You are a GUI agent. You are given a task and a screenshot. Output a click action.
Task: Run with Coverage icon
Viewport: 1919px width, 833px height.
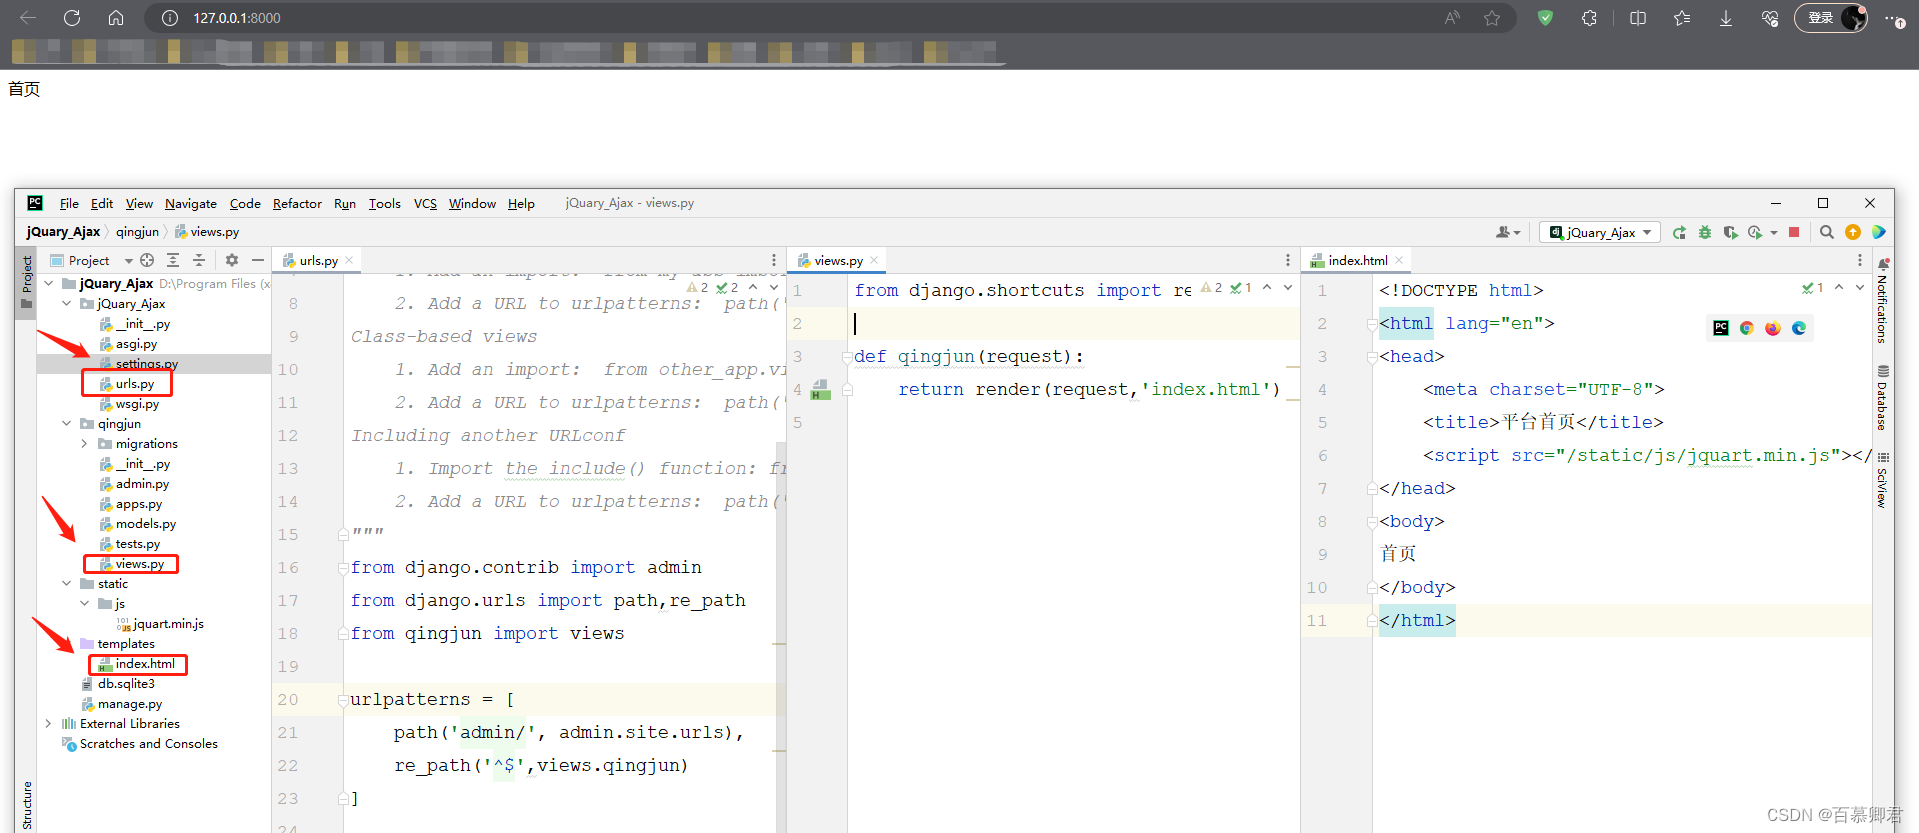1730,232
